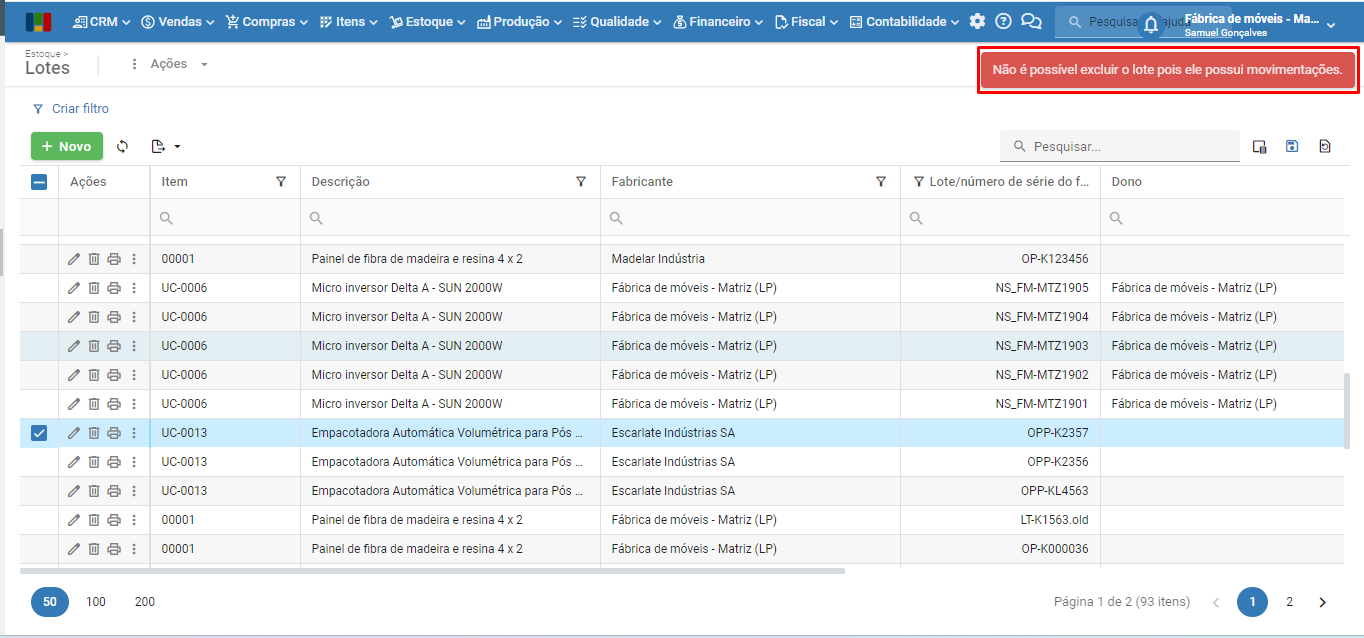
Task: Print the lot OP-K000036
Action: (x=114, y=549)
